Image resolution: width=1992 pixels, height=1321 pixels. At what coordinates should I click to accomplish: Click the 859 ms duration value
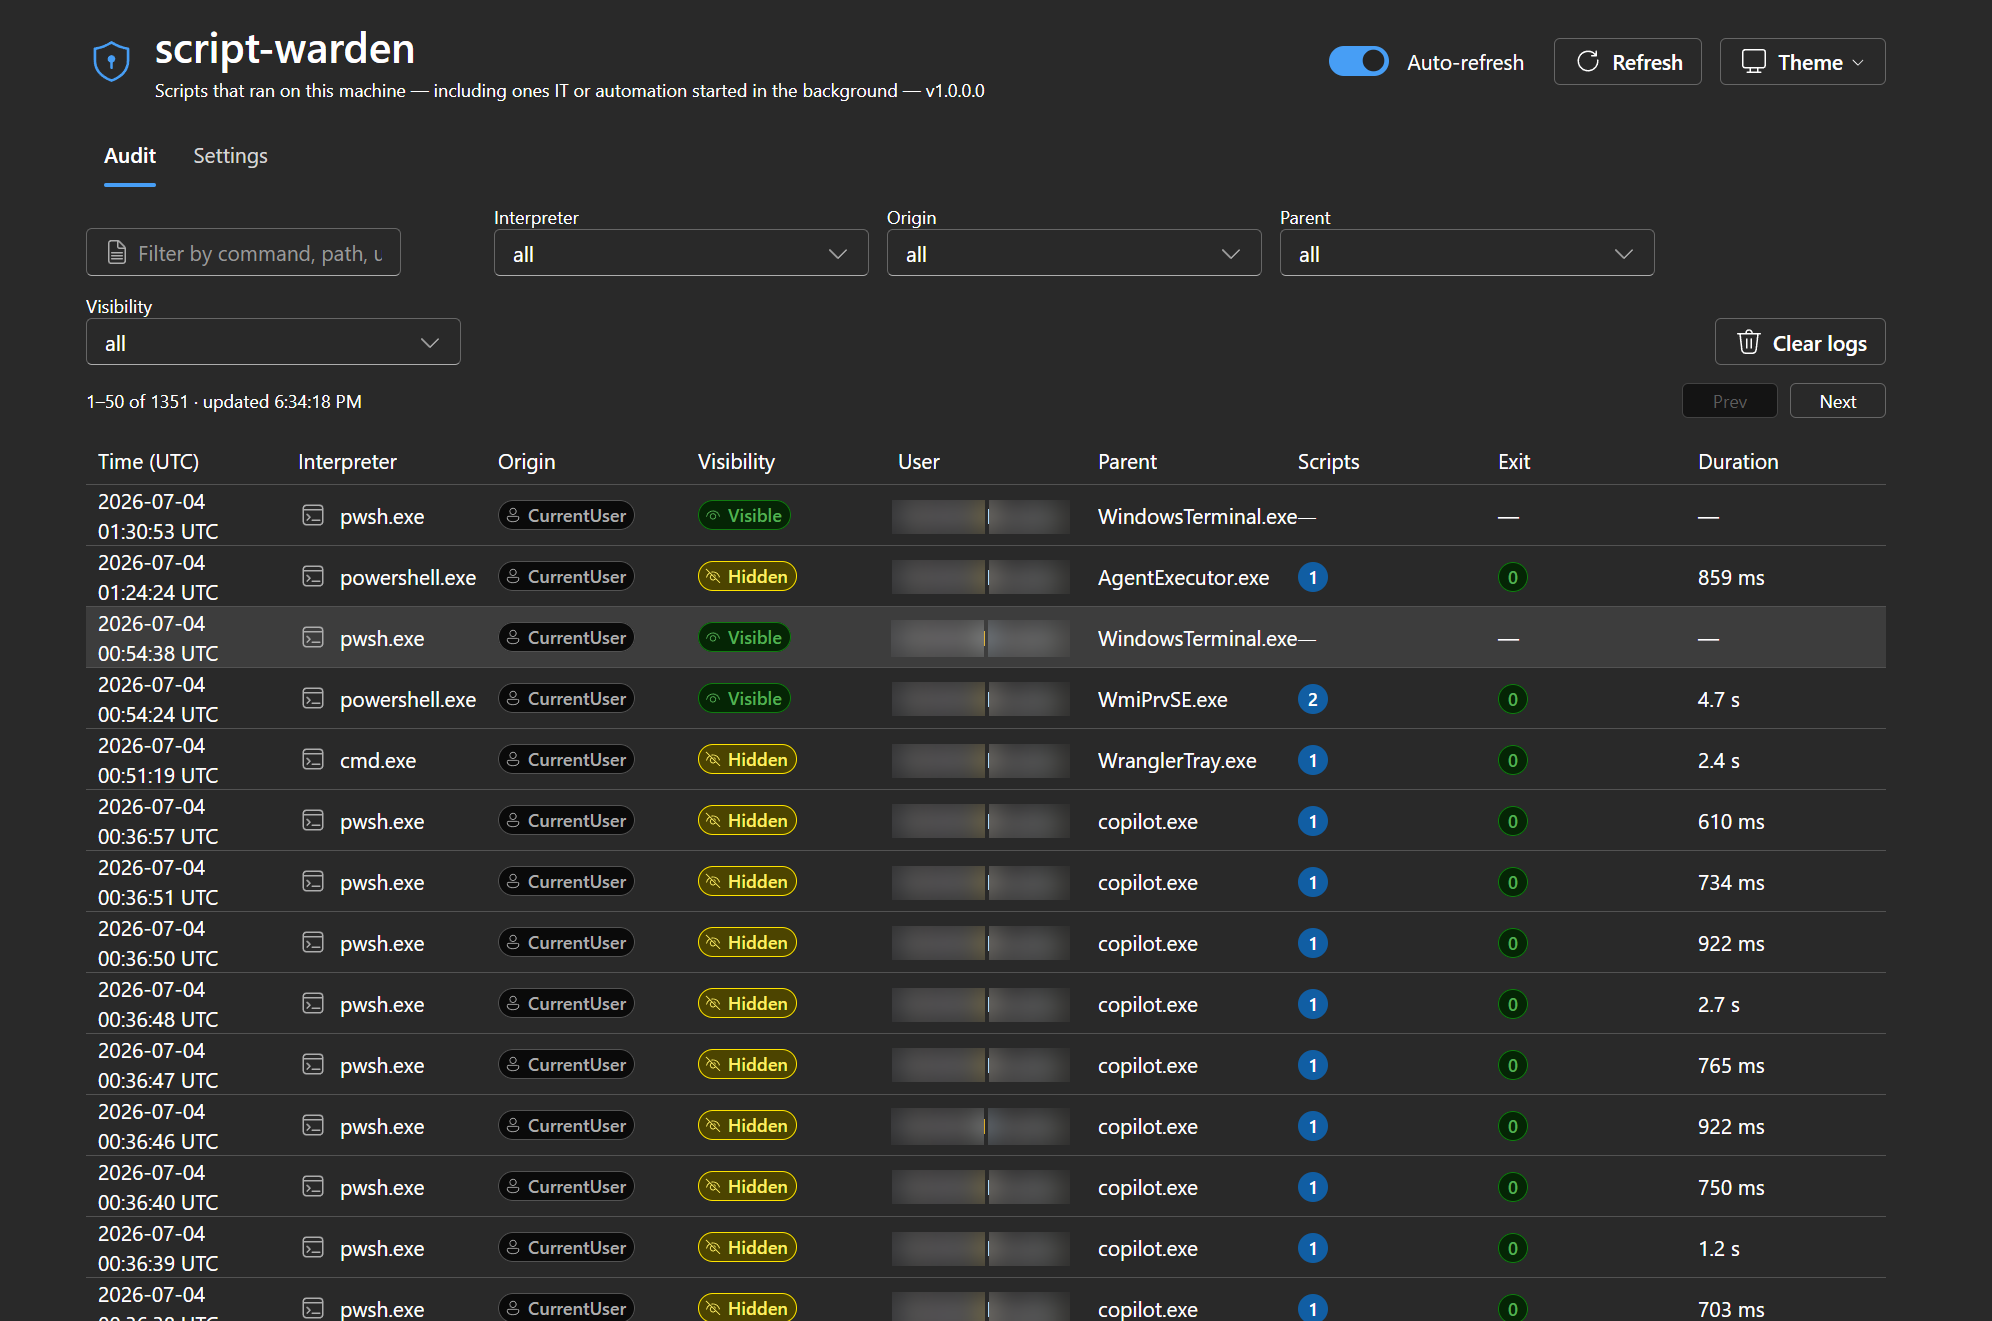tap(1731, 577)
